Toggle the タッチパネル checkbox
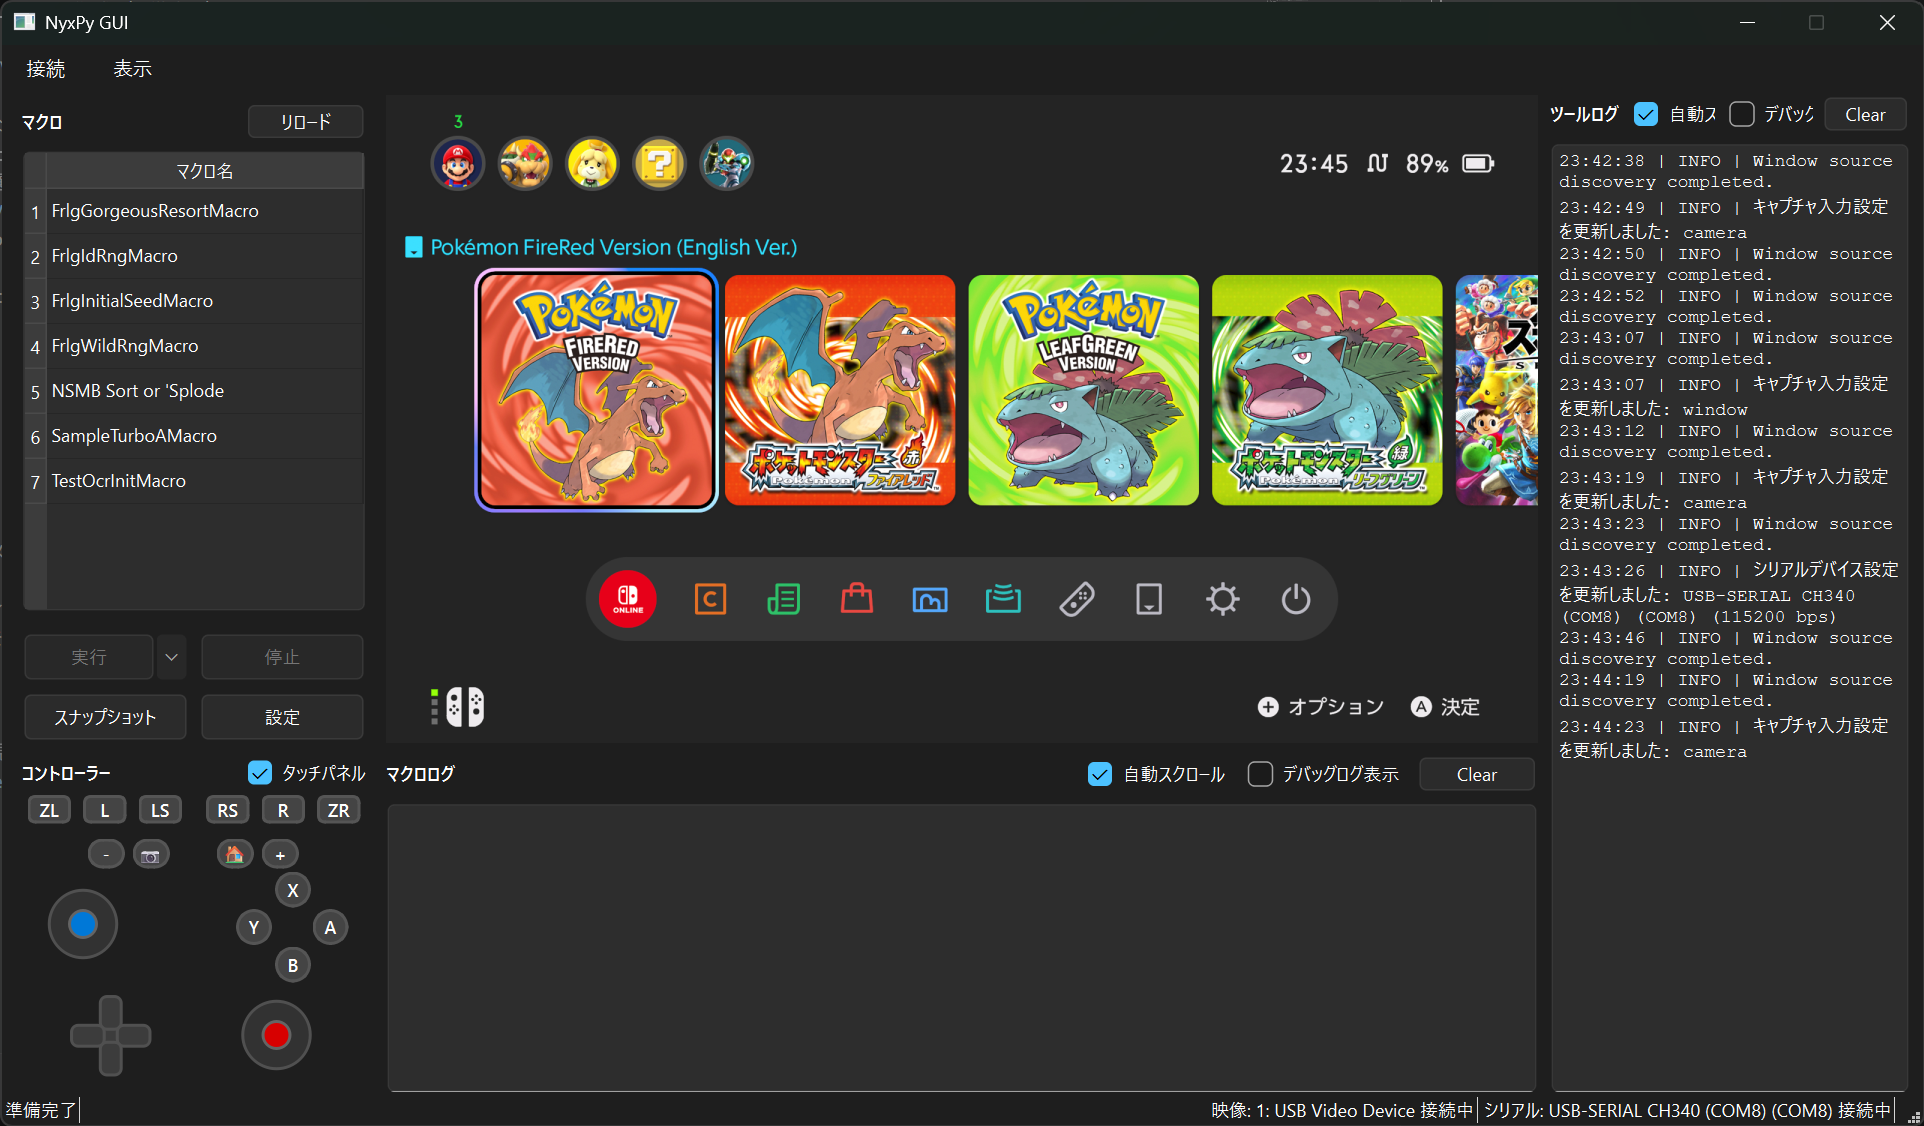This screenshot has height=1126, width=1924. click(260, 773)
